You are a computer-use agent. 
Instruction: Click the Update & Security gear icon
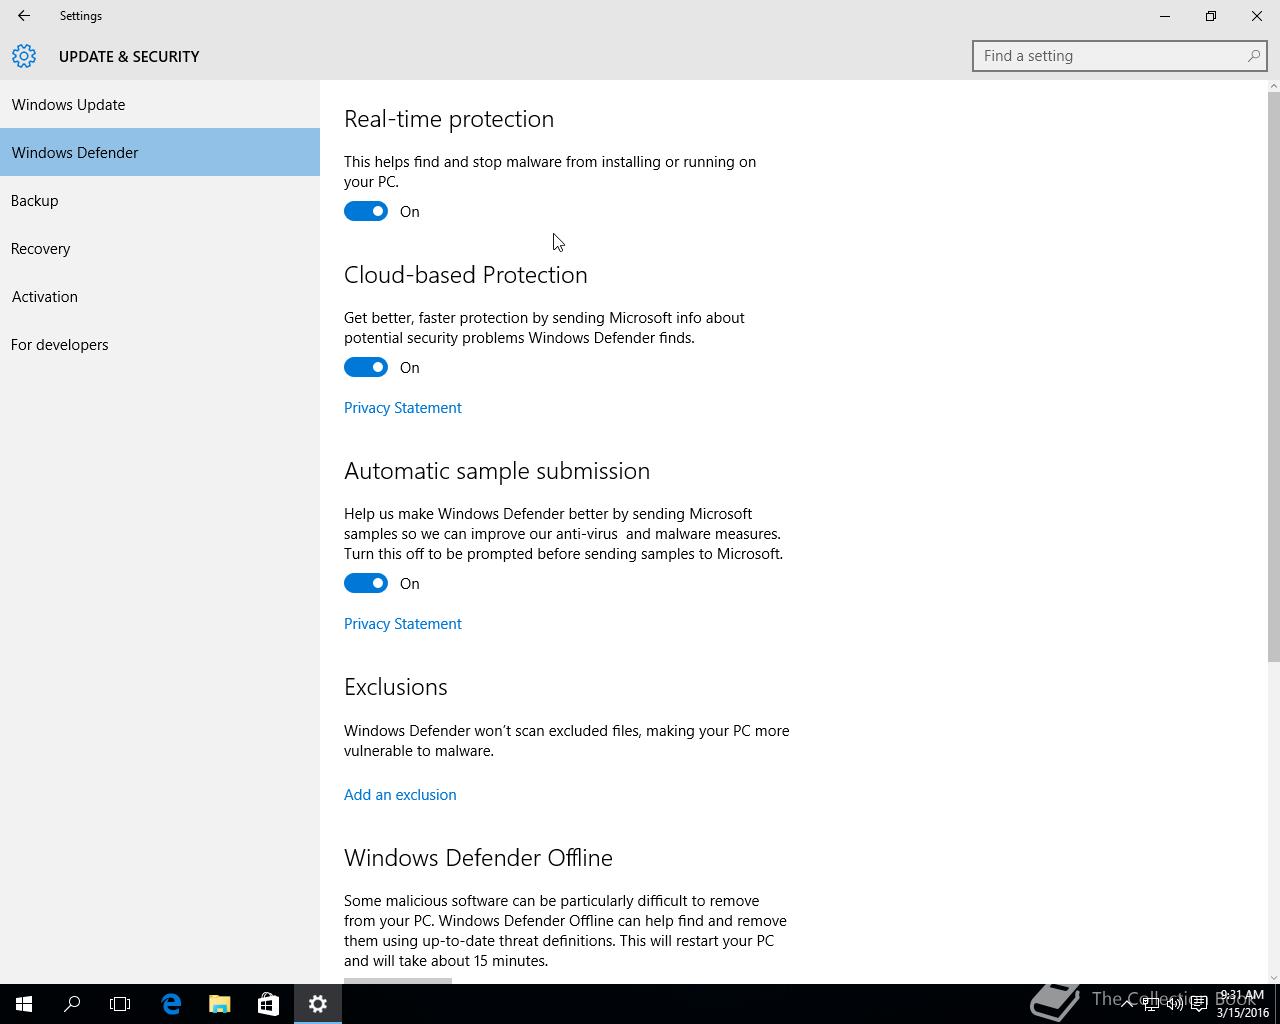(x=24, y=56)
